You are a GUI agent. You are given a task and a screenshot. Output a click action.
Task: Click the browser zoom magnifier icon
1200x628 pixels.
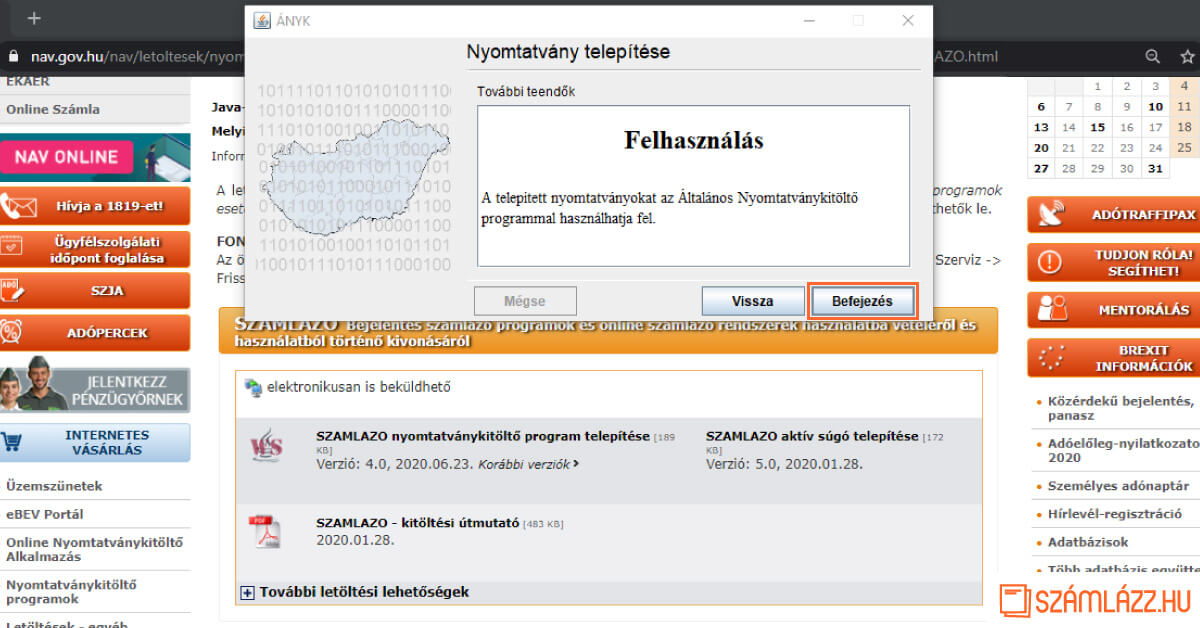click(x=1153, y=56)
